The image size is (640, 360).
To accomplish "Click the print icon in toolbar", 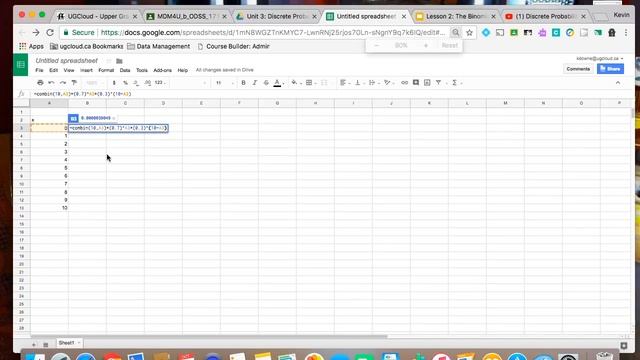I will tap(40, 82).
